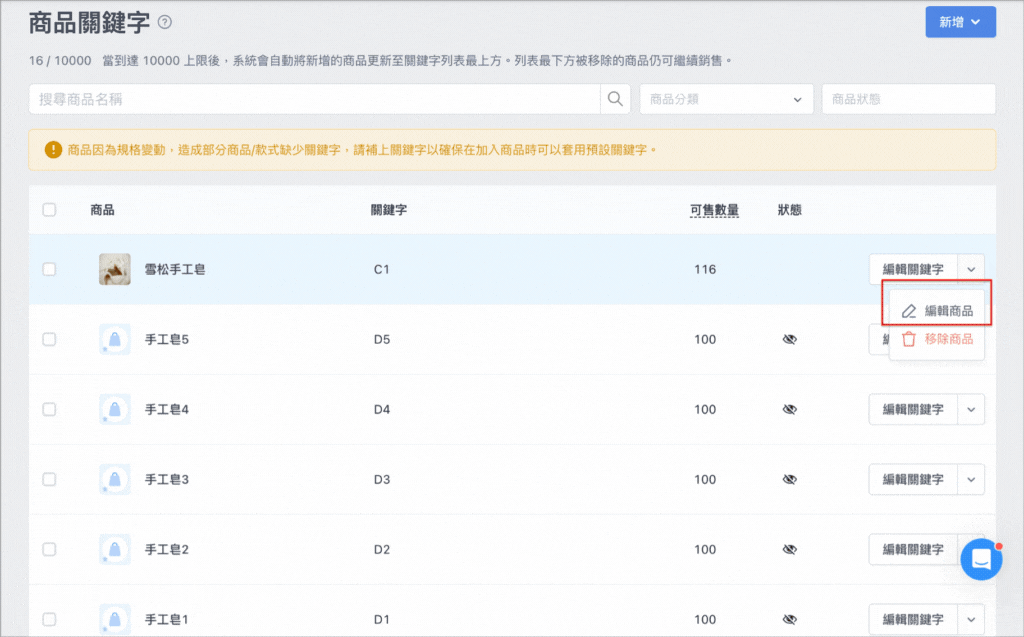Focus the 搜尋商品名稱 search field
This screenshot has width=1024, height=637.
tap(315, 99)
